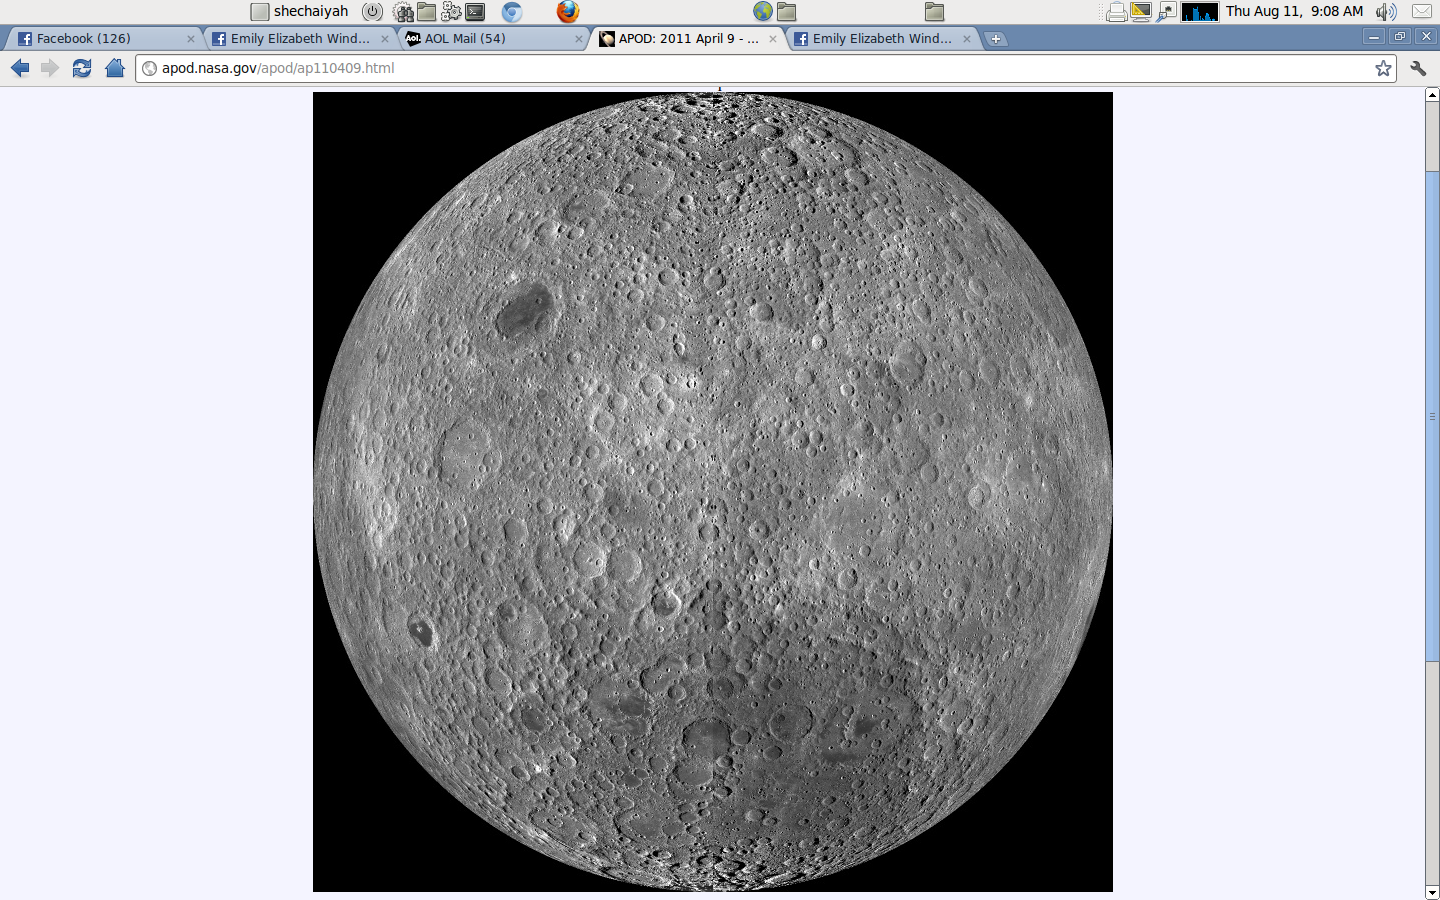1440x900 pixels.
Task: Launch Firefox from the top panel launcher
Action: (x=568, y=12)
